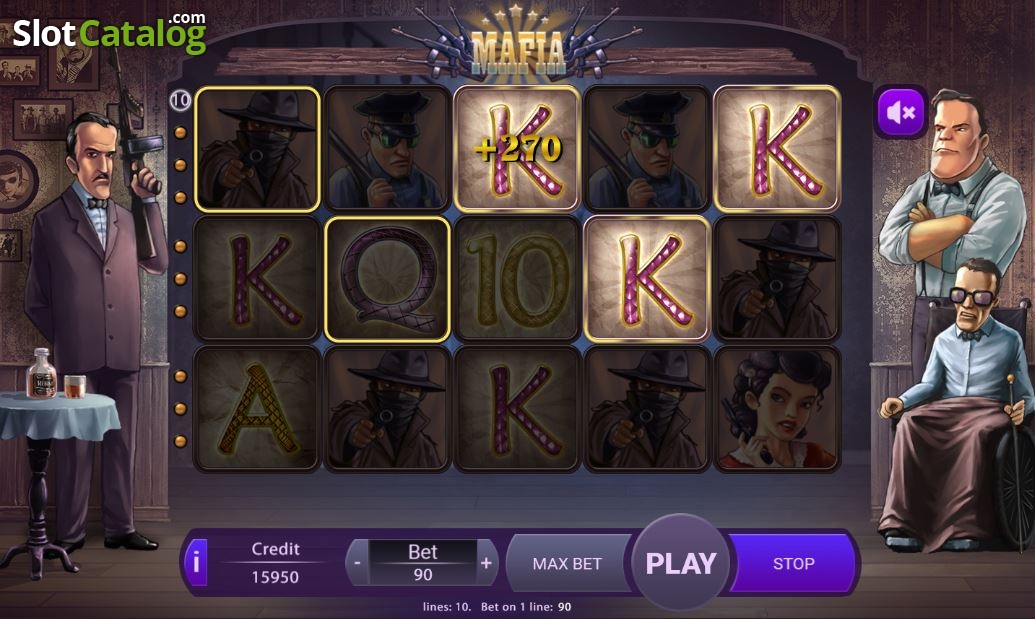Click the STOP button
The width and height of the screenshot is (1035, 619).
(793, 564)
